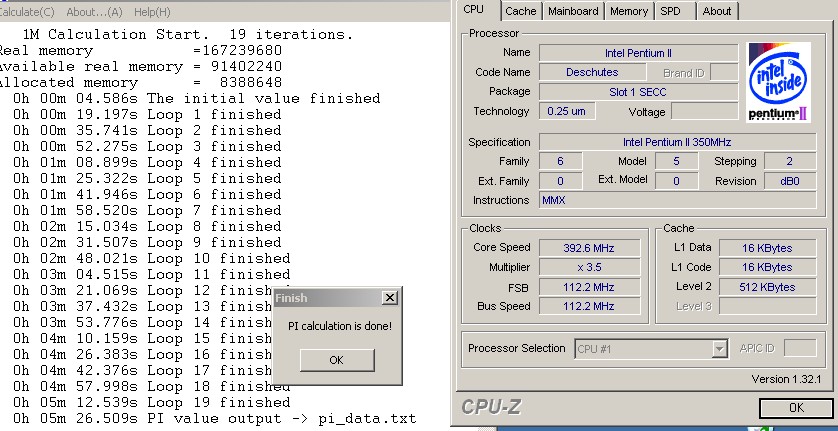
Task: Click the allocated memory value 8388648
Action: click(x=251, y=83)
